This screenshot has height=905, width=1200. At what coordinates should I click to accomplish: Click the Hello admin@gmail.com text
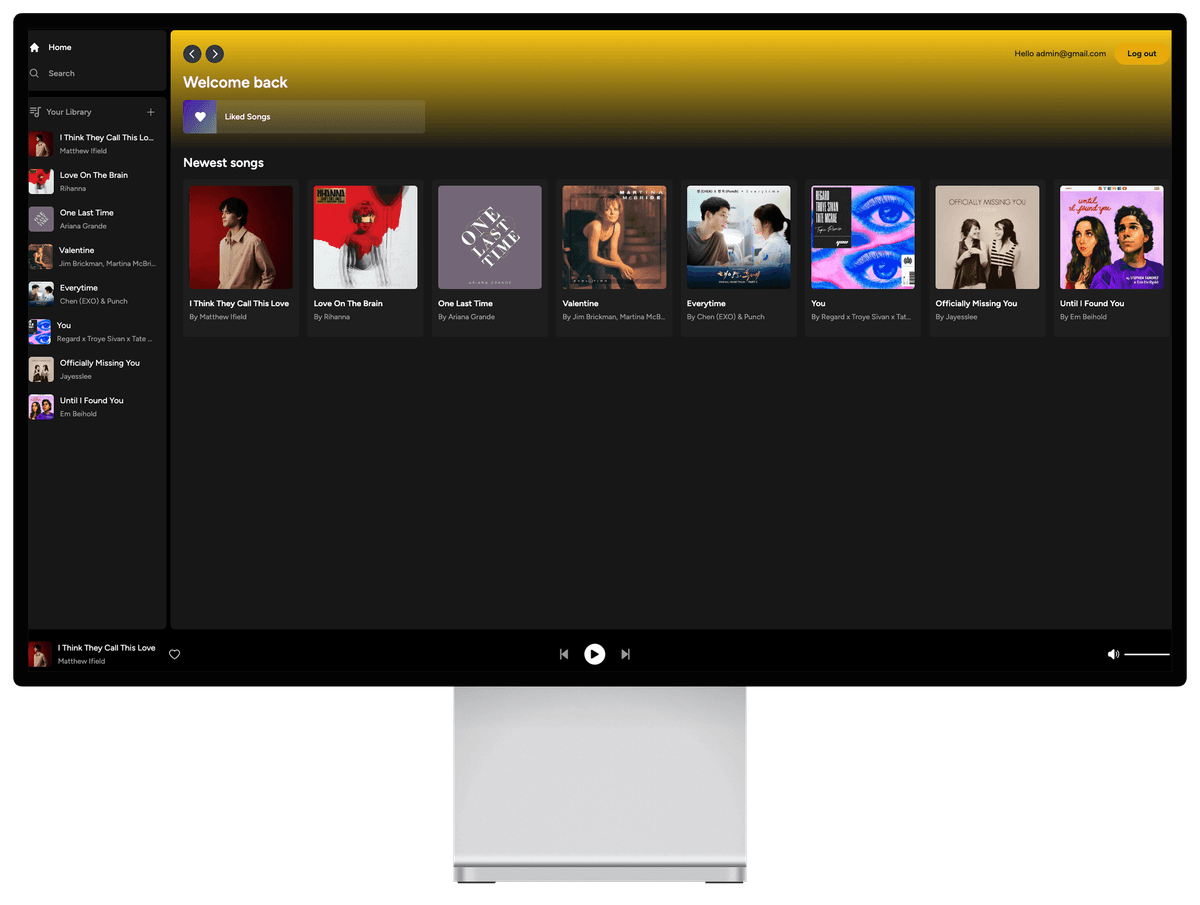click(x=1059, y=53)
